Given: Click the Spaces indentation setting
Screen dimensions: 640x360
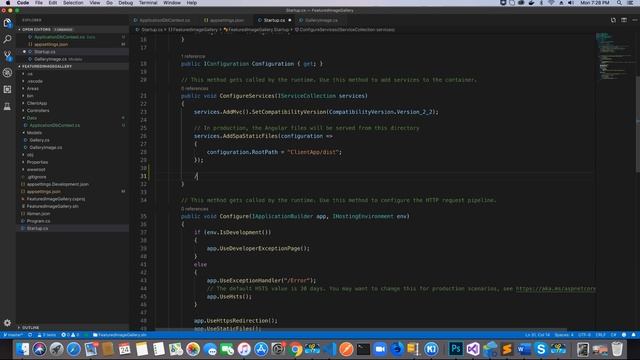Looking at the screenshot, I should click(564, 335).
